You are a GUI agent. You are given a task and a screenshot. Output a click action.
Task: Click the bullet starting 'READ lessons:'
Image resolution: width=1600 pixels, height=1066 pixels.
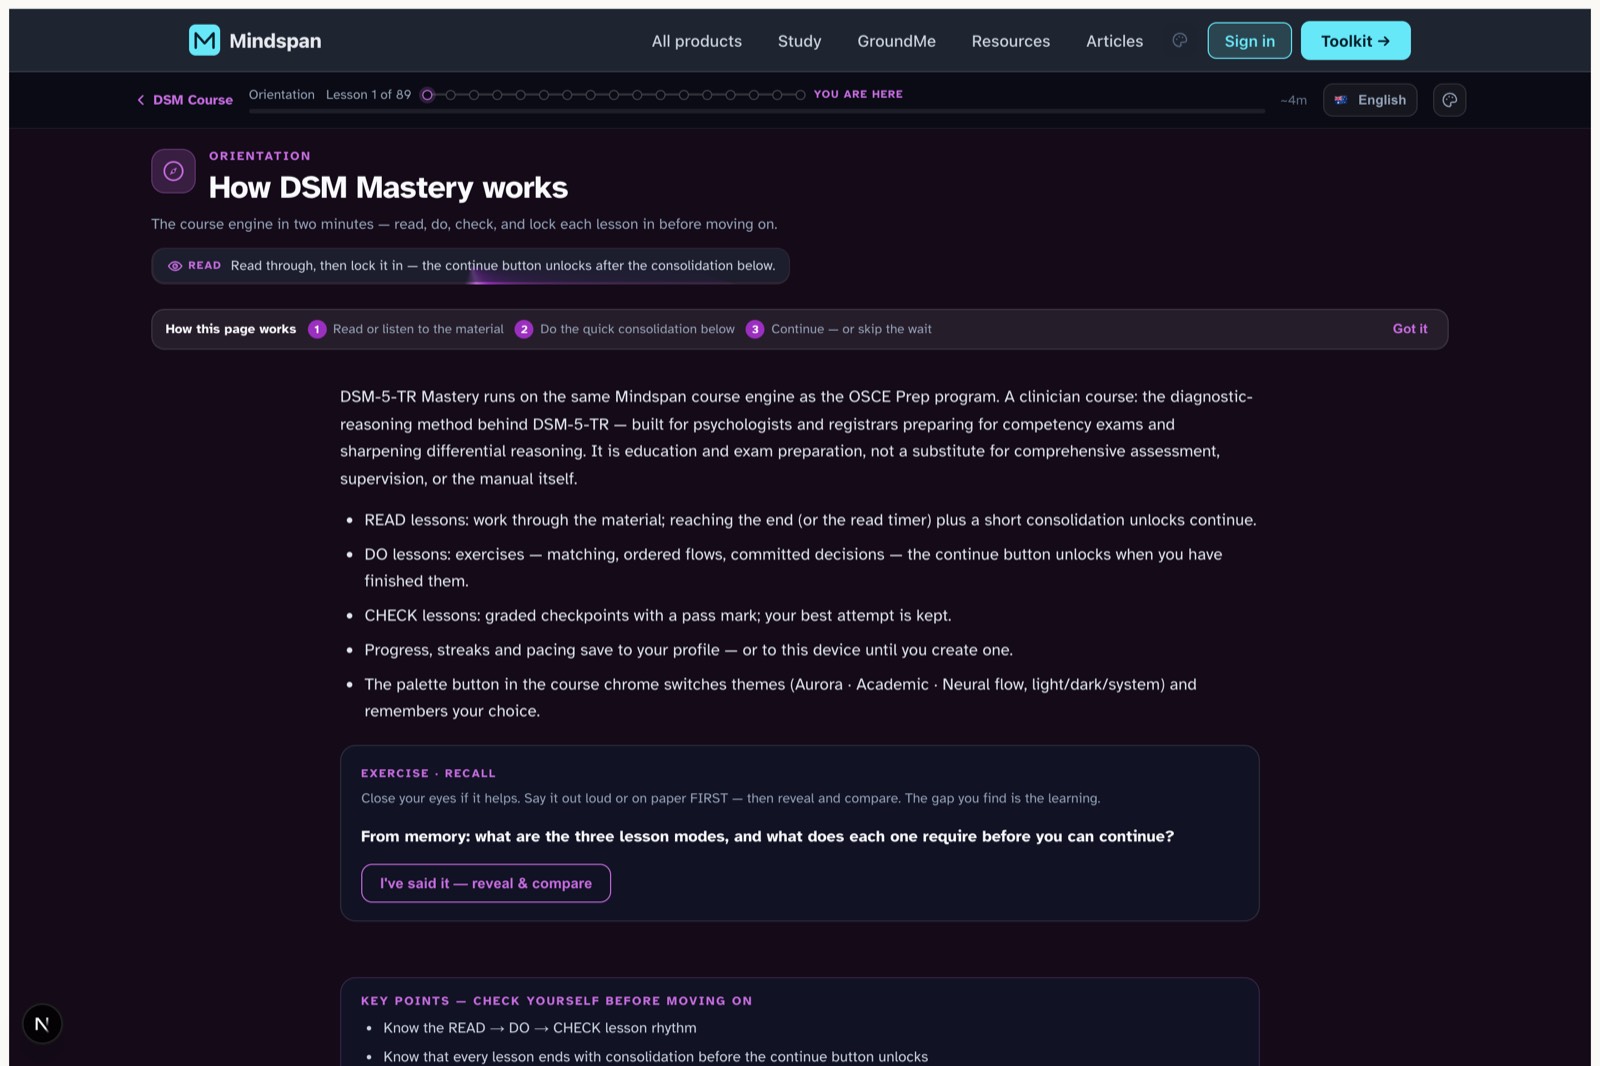coord(810,520)
